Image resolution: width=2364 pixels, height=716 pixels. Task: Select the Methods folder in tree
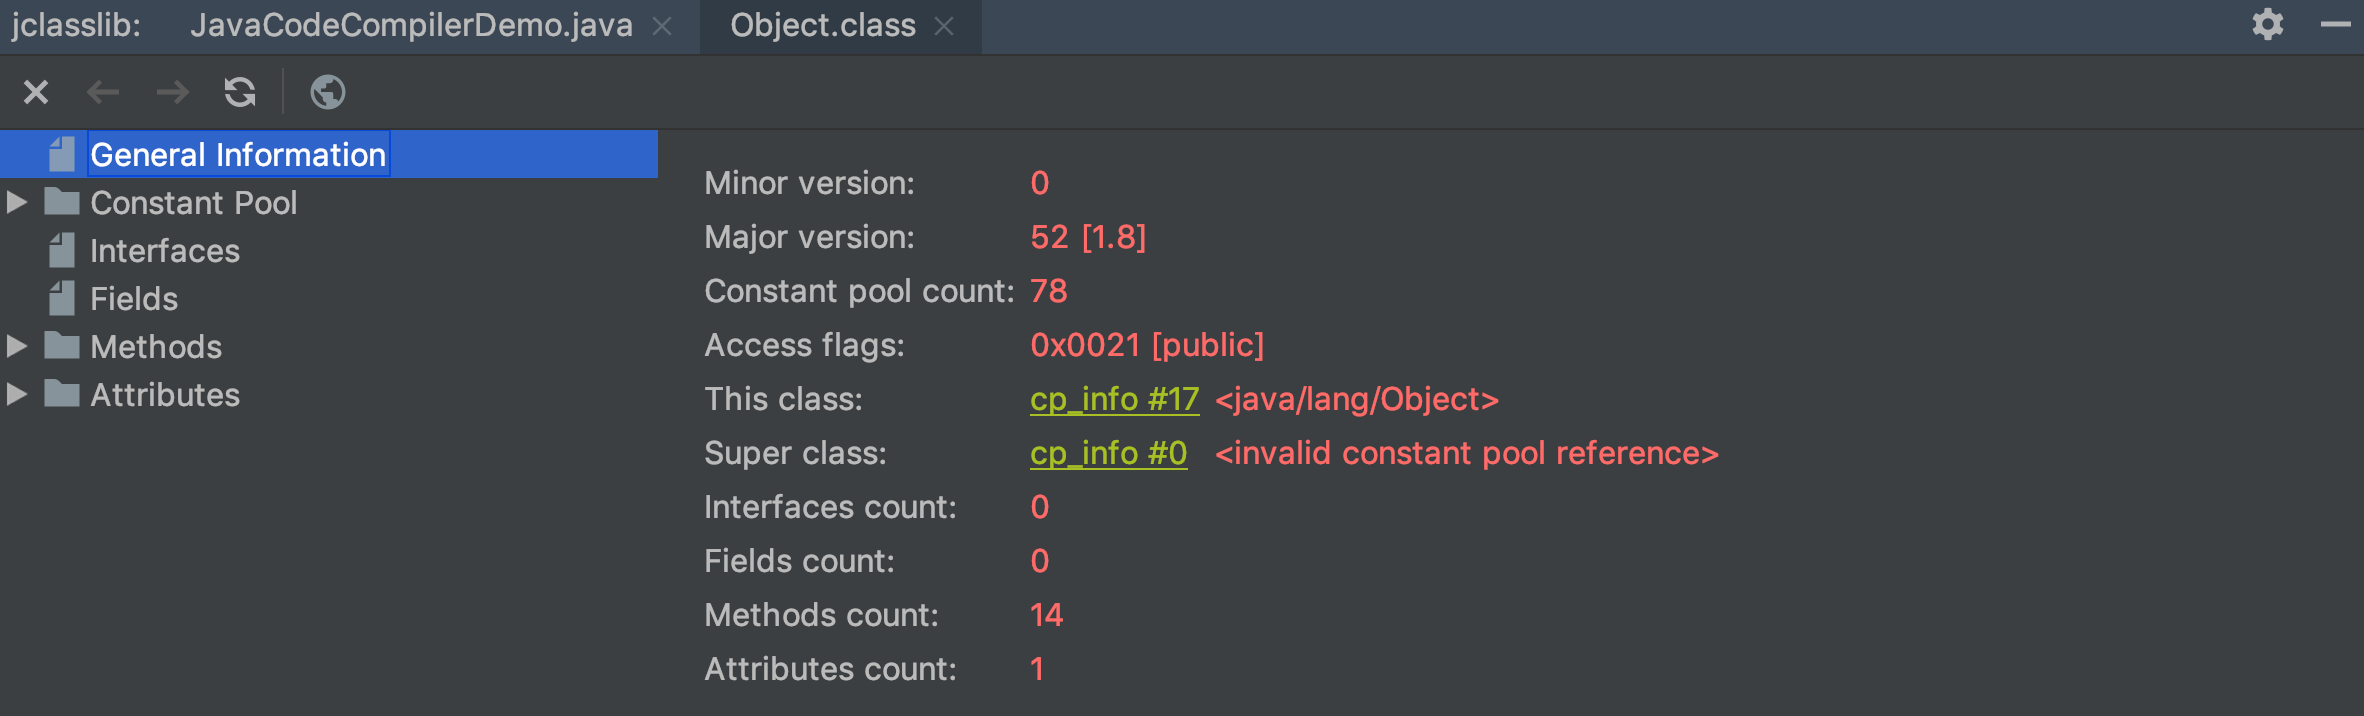pyautogui.click(x=156, y=347)
